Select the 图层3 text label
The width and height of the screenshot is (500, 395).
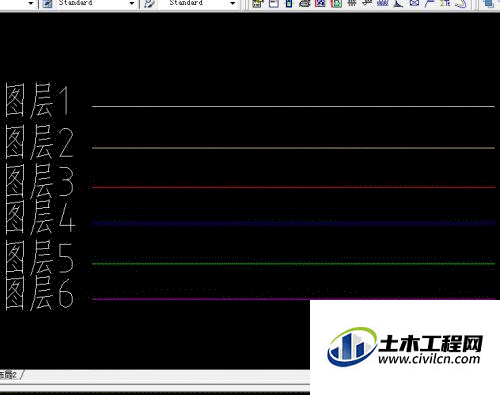39,181
